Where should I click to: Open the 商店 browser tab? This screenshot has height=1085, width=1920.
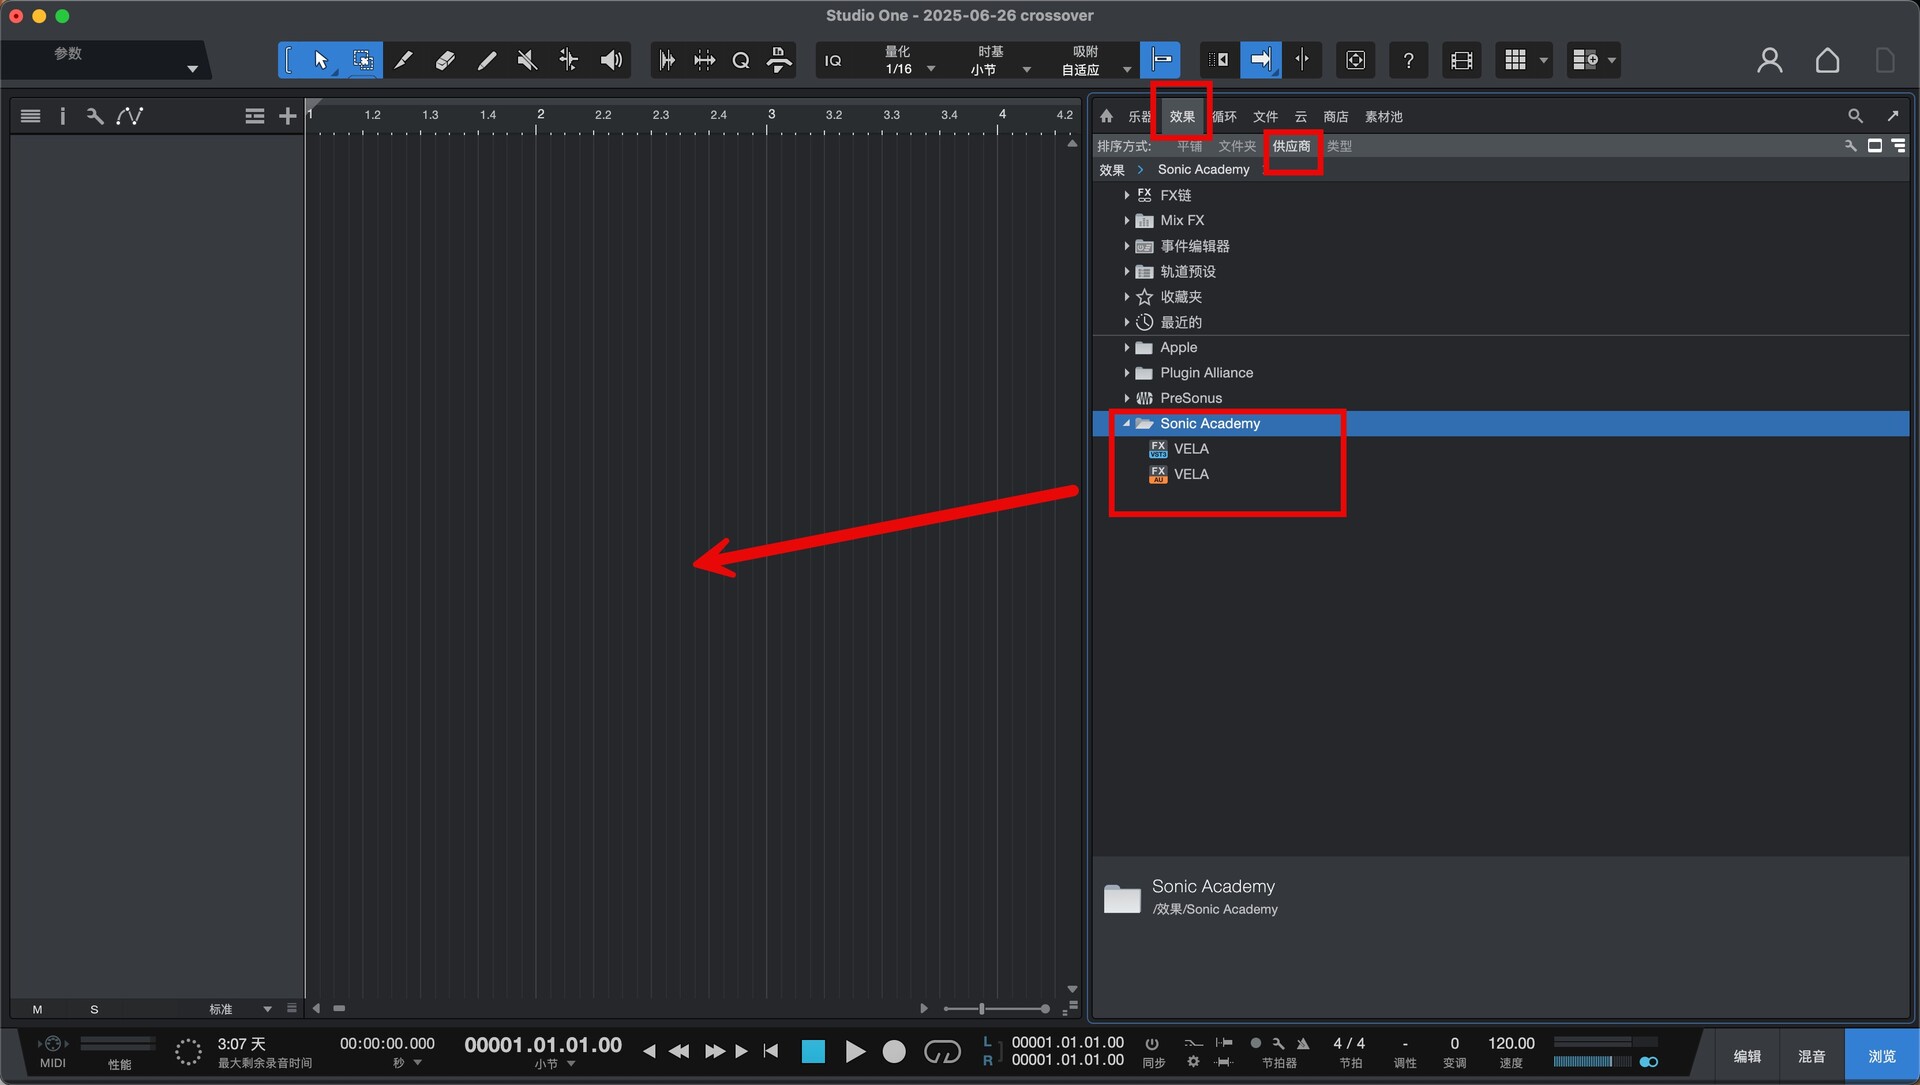[1335, 117]
